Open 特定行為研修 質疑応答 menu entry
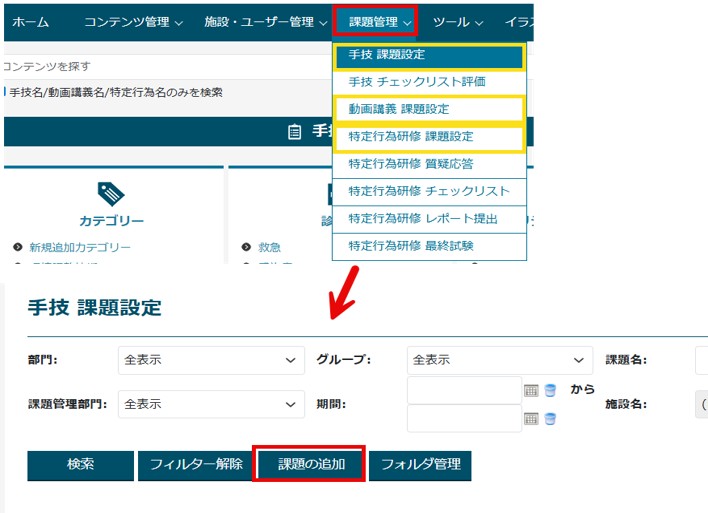Image resolution: width=708 pixels, height=513 pixels. pyautogui.click(x=429, y=164)
